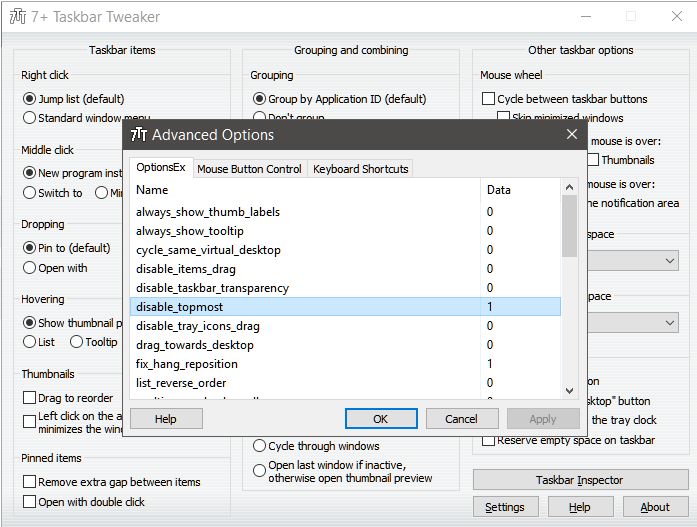Open Taskbar Inspector

[581, 480]
